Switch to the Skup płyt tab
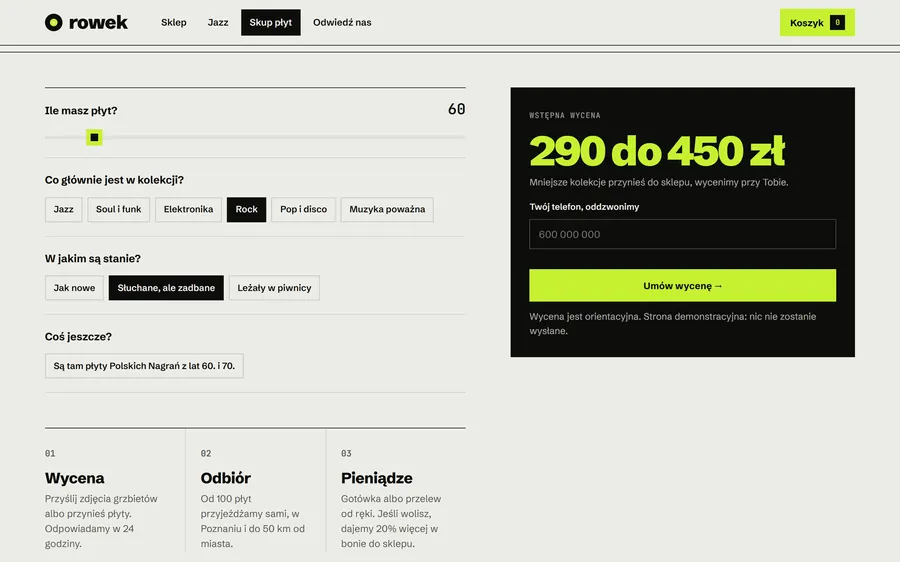Image resolution: width=900 pixels, height=562 pixels. [270, 22]
